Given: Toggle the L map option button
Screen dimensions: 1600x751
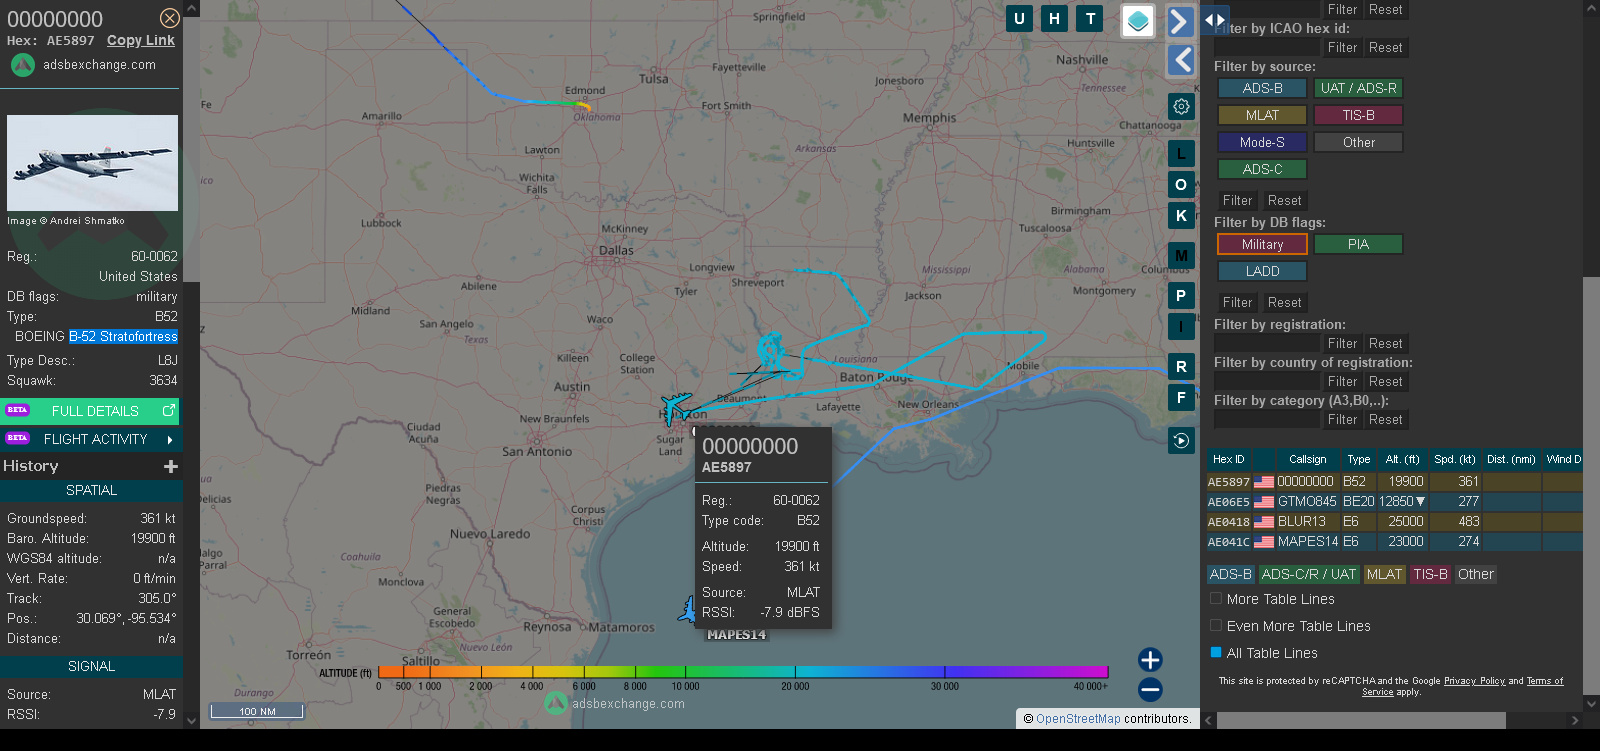Looking at the screenshot, I should click(x=1181, y=154).
